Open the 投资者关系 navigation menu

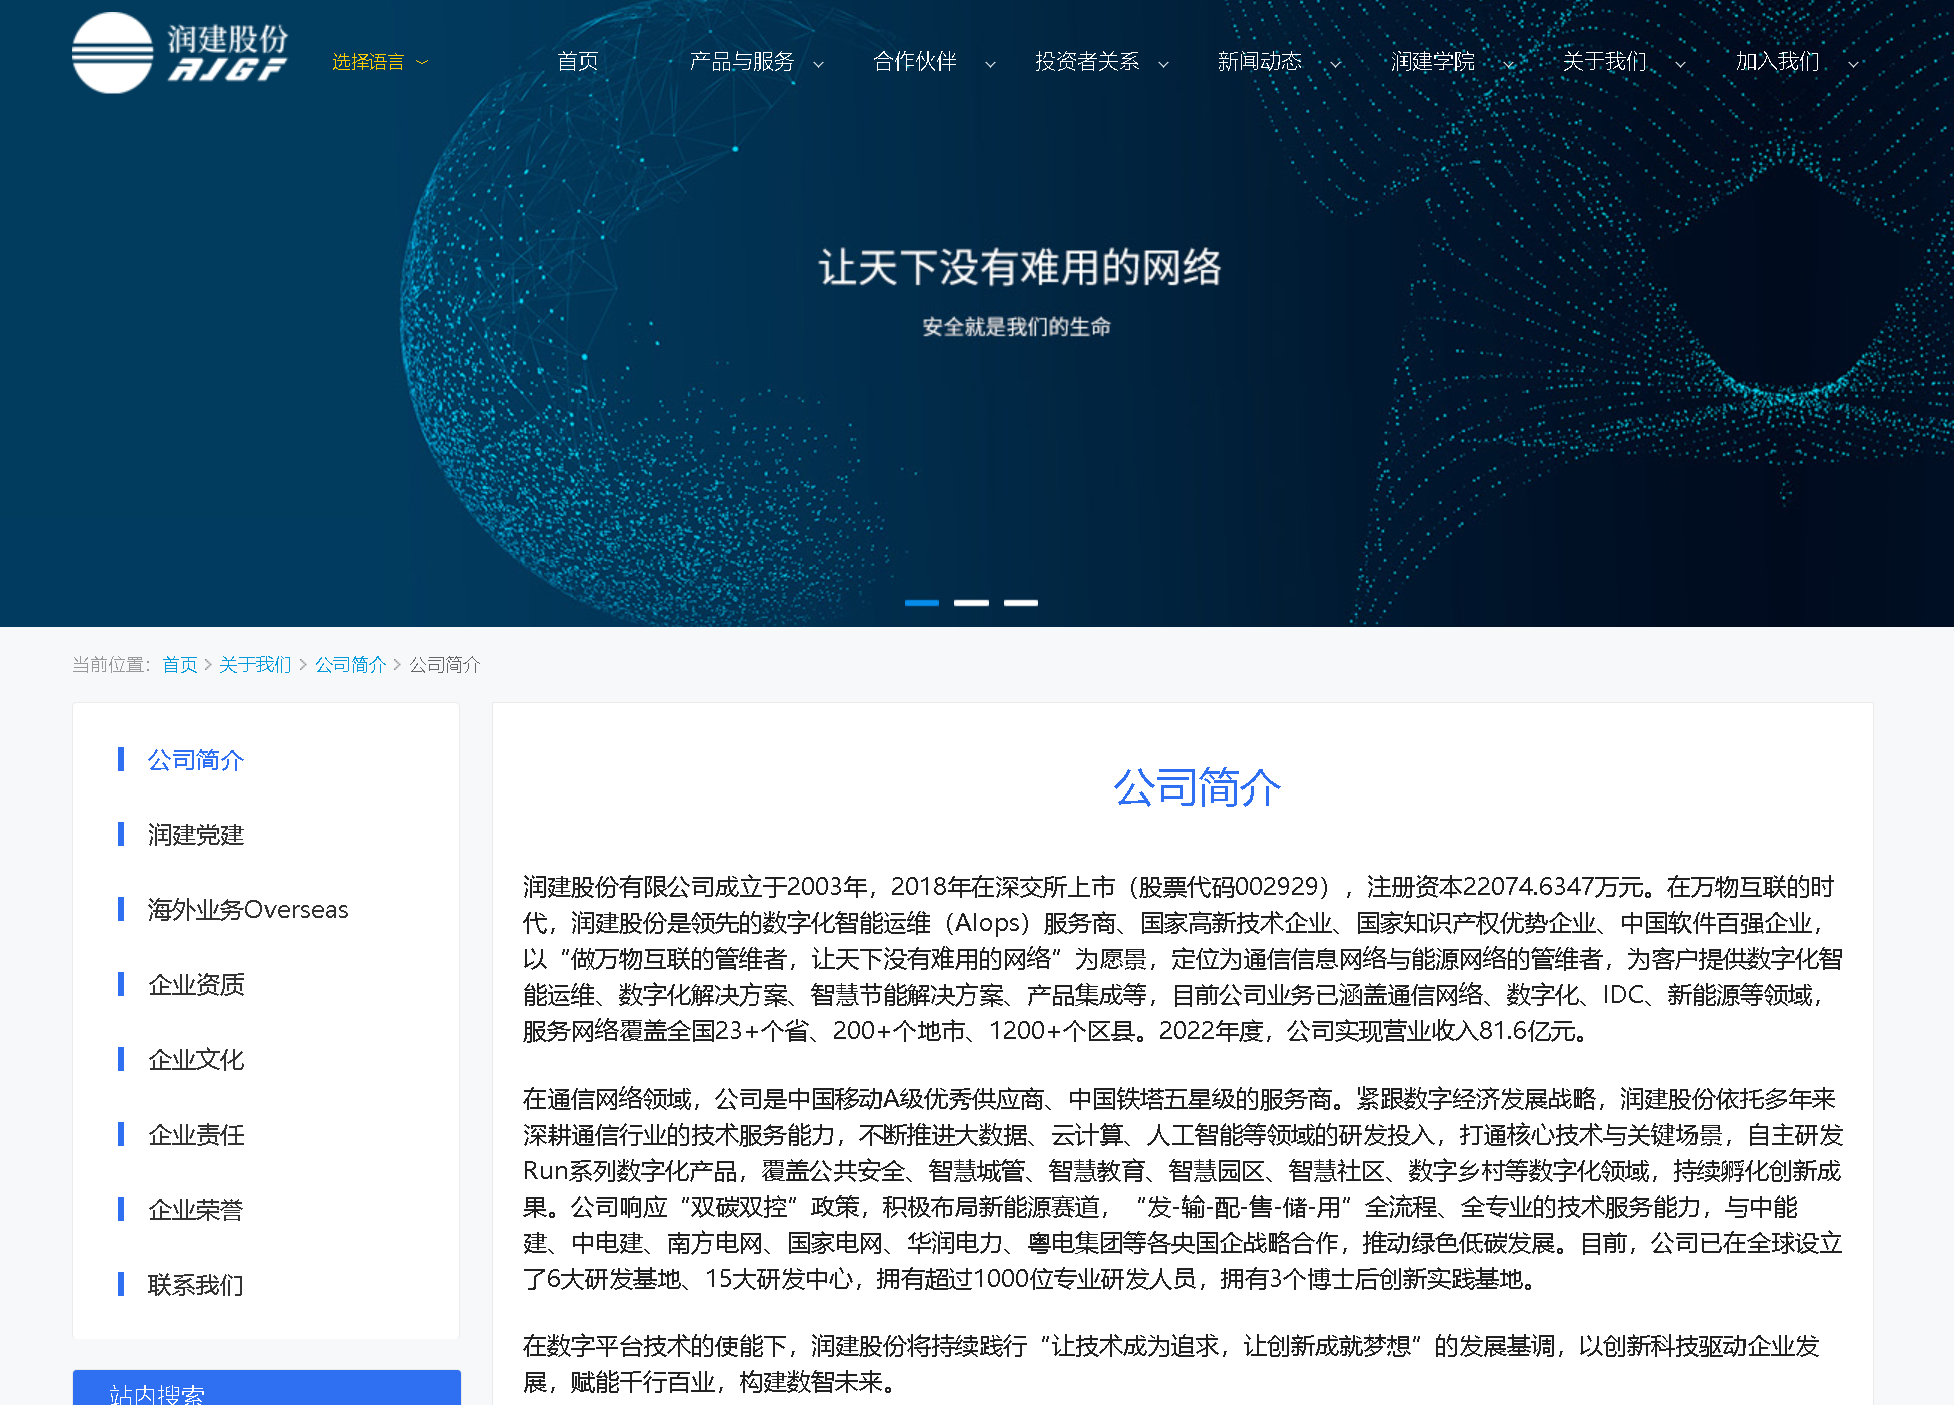click(1087, 62)
